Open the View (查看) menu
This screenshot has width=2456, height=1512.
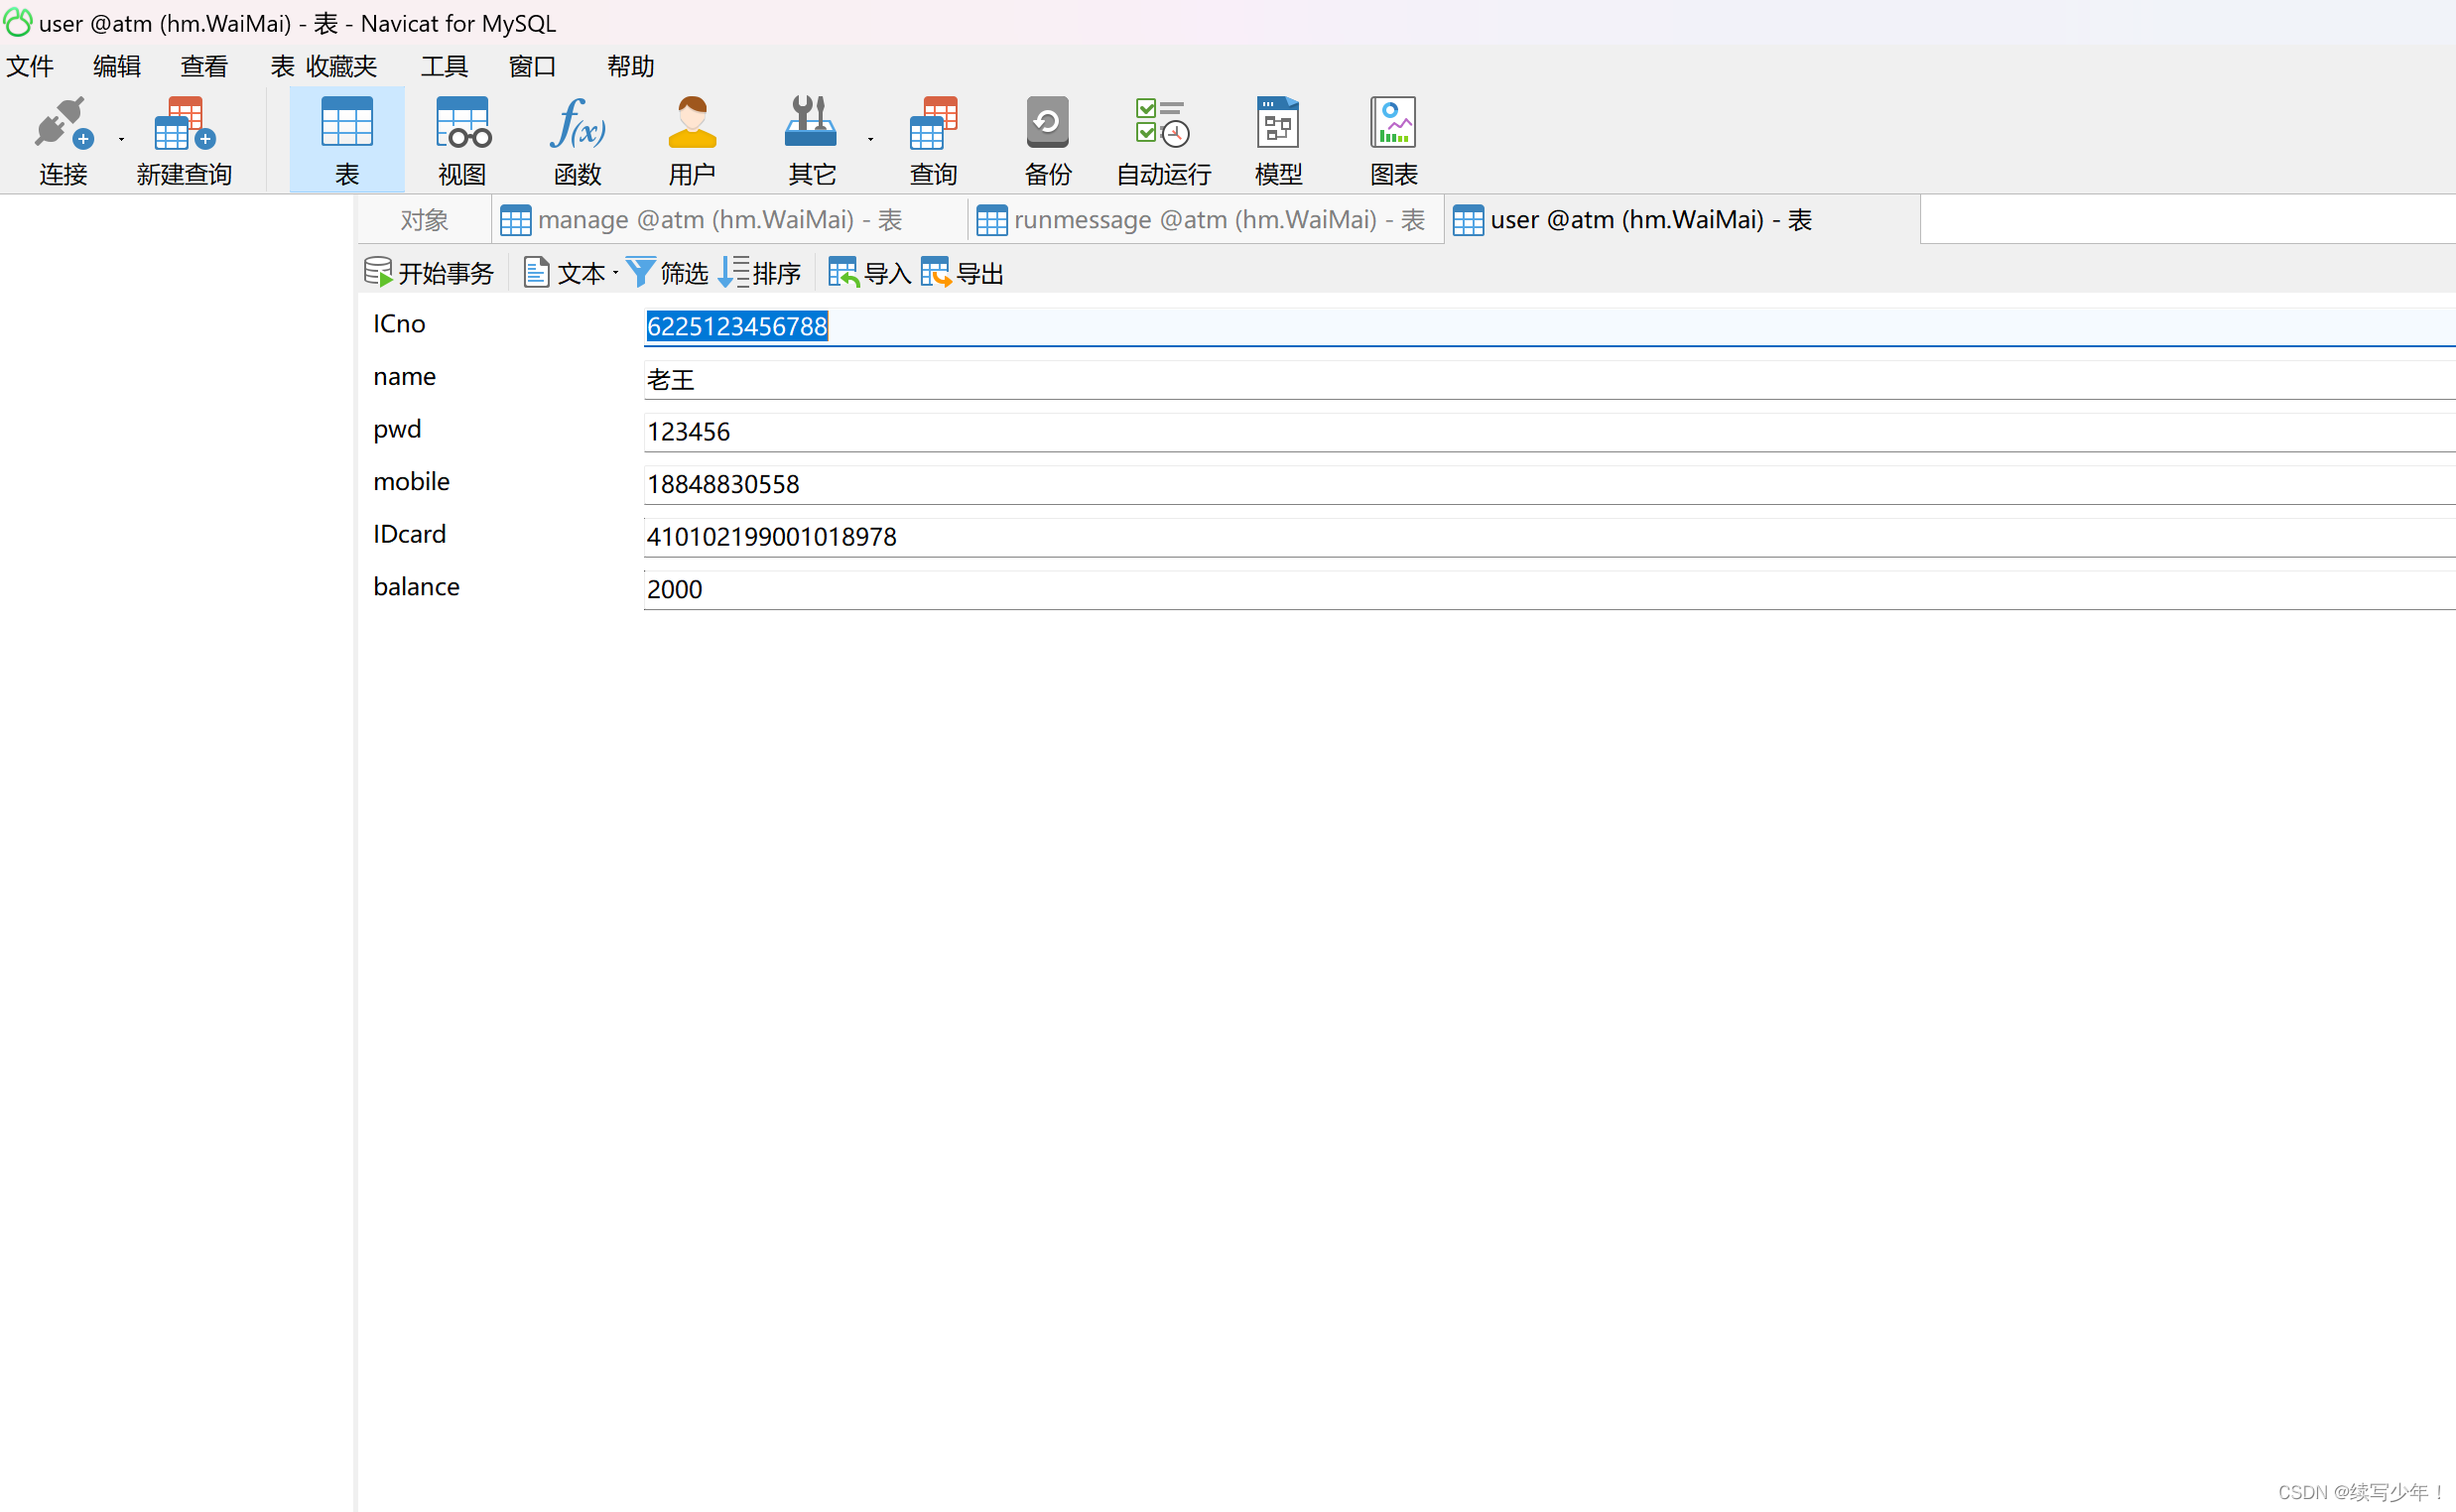pos(204,66)
